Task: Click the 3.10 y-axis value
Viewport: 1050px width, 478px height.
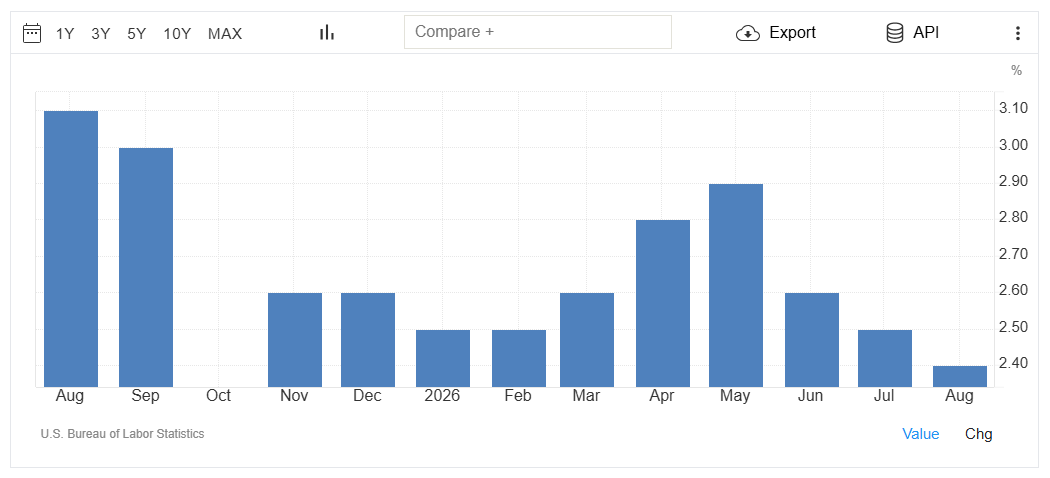Action: [x=1014, y=108]
